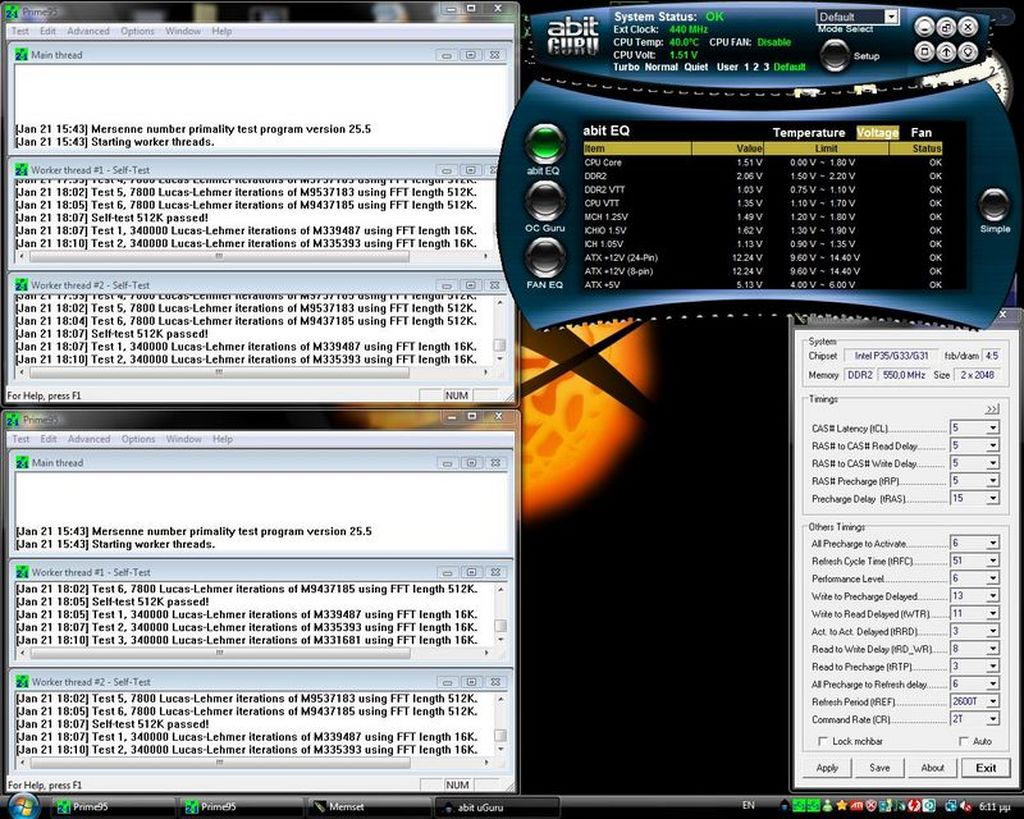The image size is (1024, 819).
Task: Switch abit Guru to Simple view
Action: (994, 204)
